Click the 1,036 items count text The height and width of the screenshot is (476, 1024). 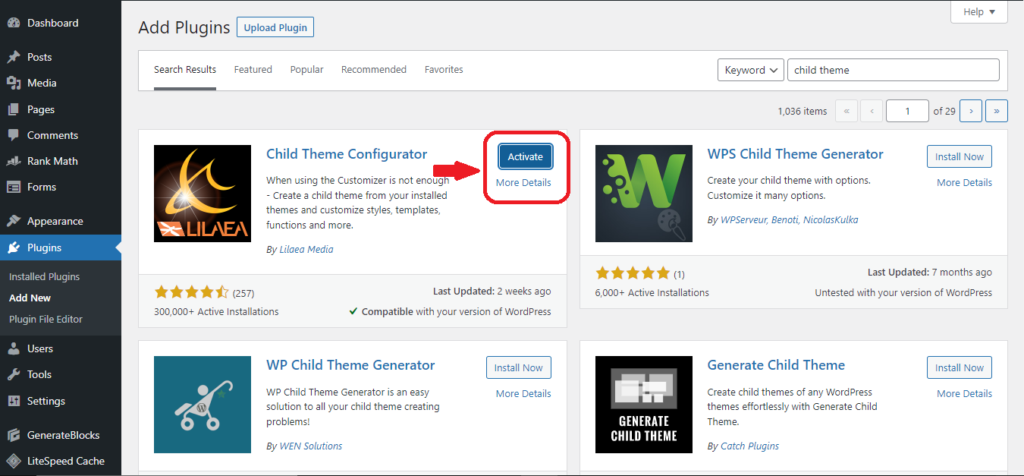803,111
